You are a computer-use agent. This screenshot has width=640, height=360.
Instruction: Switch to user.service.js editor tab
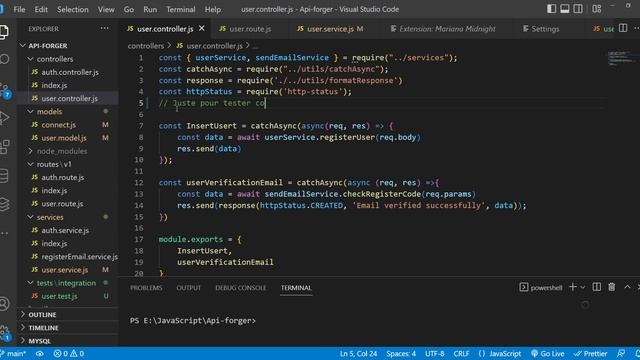[x=331, y=29]
